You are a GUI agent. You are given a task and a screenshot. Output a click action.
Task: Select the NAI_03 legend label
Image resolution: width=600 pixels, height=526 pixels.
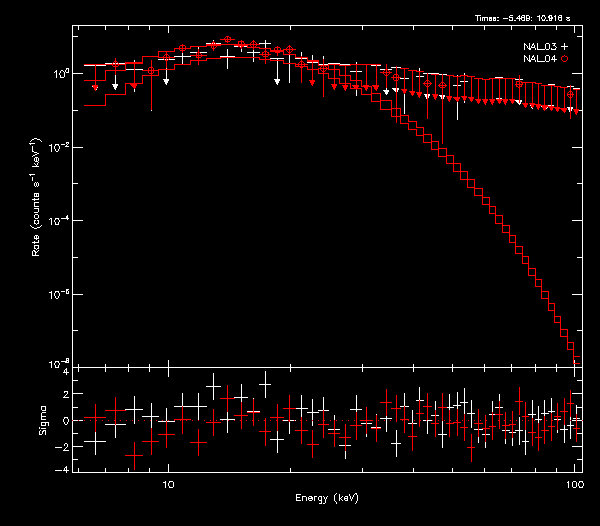tap(539, 47)
